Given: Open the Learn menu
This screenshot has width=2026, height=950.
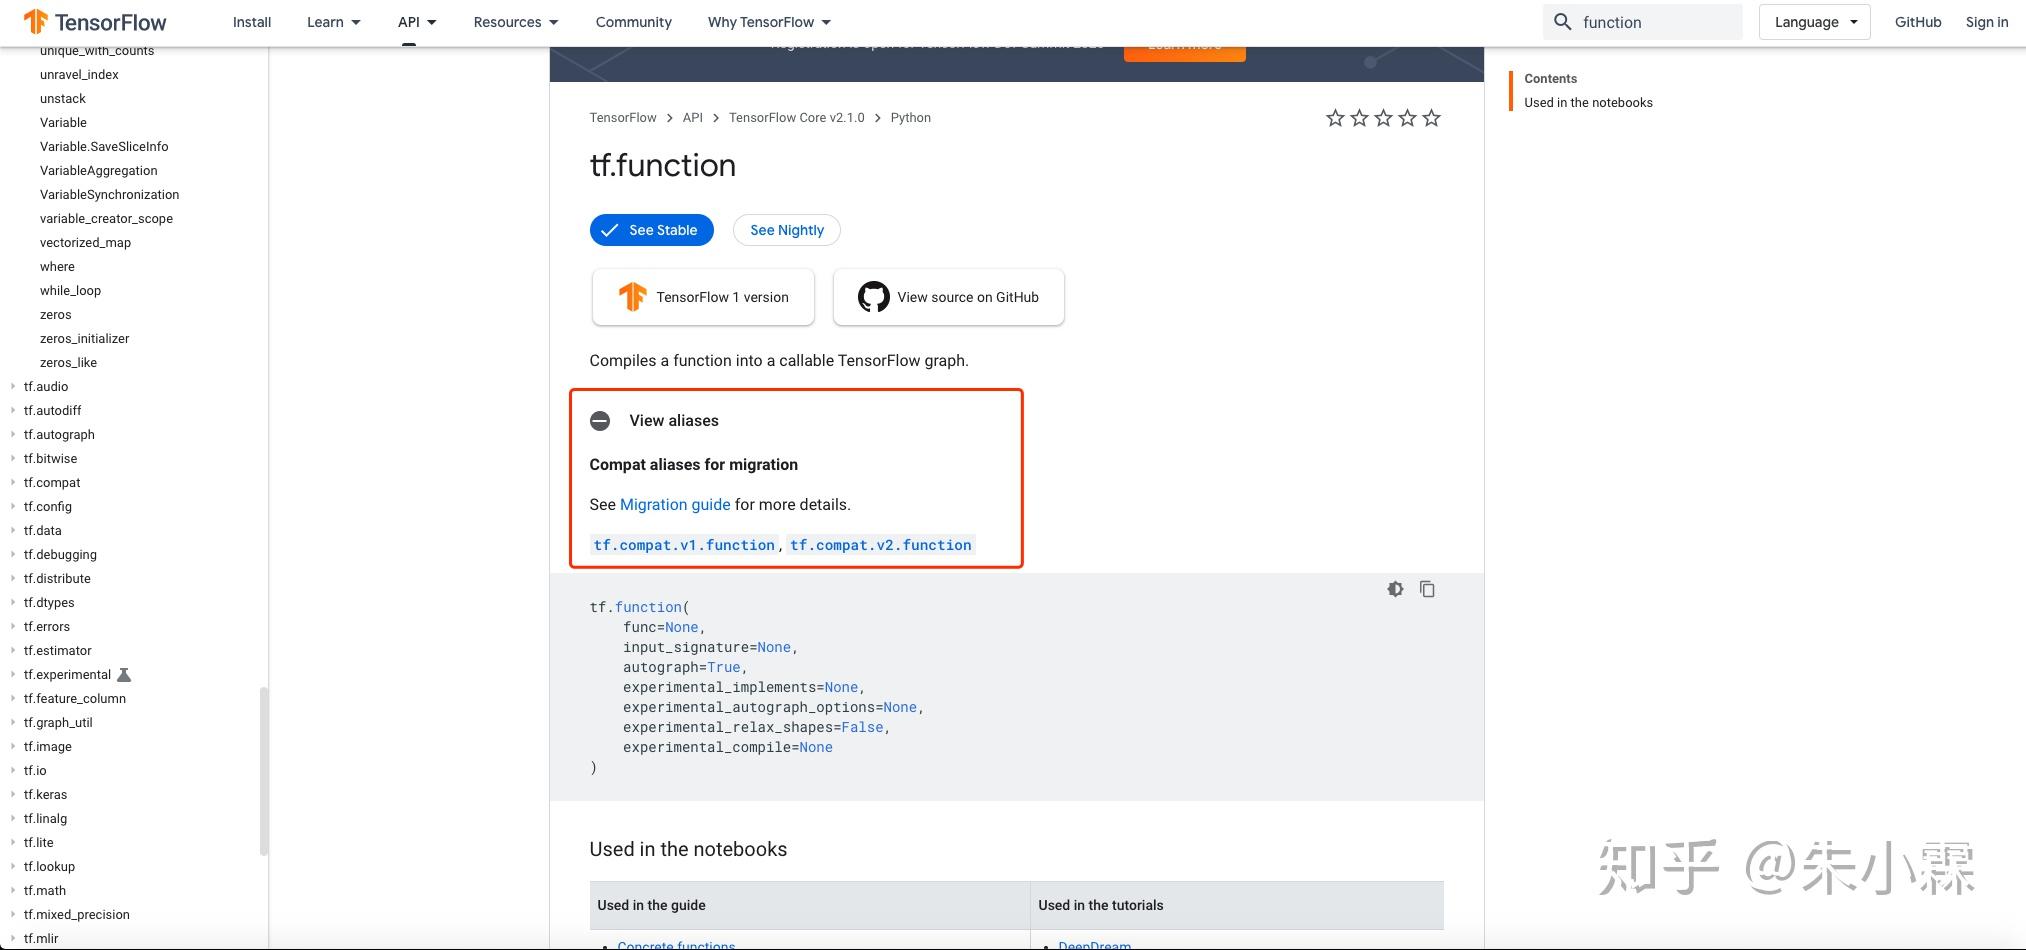Looking at the screenshot, I should click(x=333, y=21).
